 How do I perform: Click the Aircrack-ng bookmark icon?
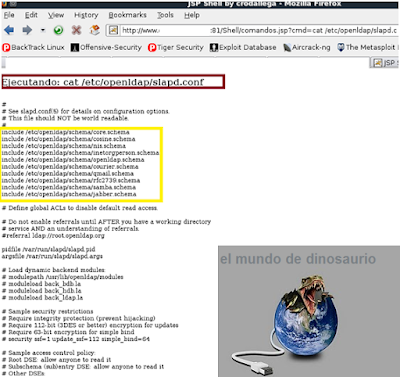pyautogui.click(x=287, y=48)
